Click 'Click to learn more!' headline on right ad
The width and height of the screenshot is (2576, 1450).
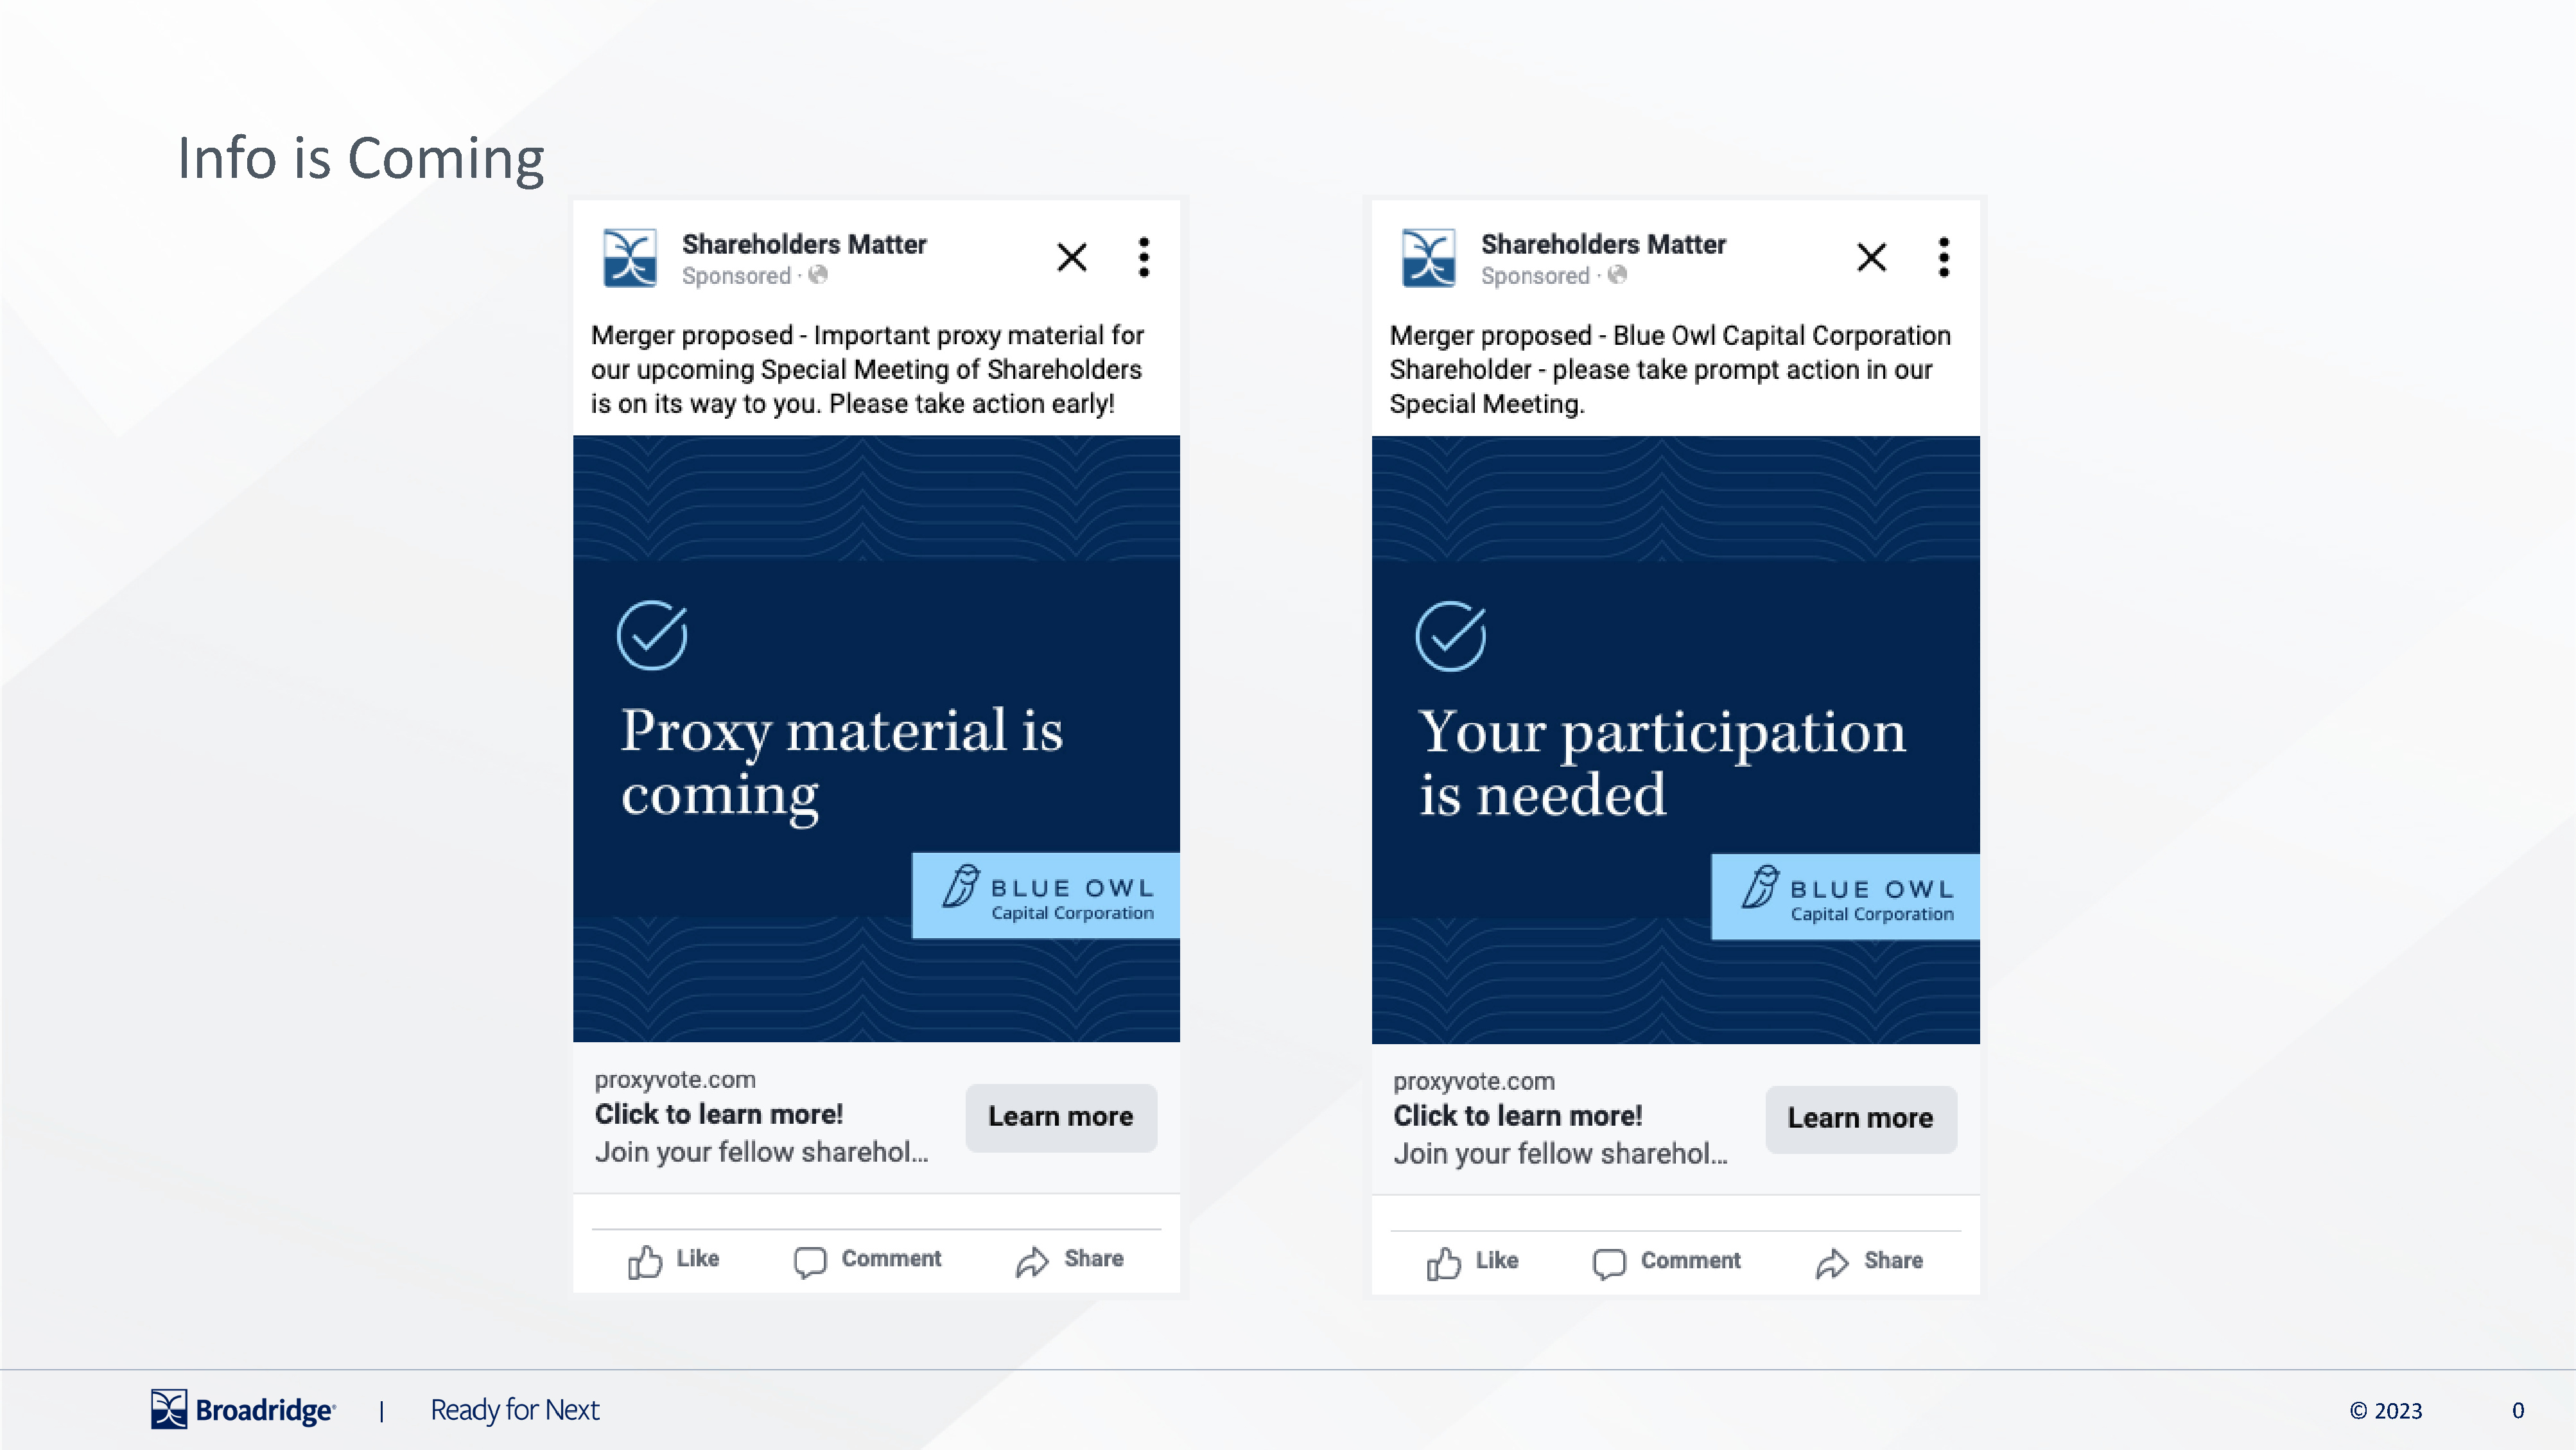coord(1517,1116)
